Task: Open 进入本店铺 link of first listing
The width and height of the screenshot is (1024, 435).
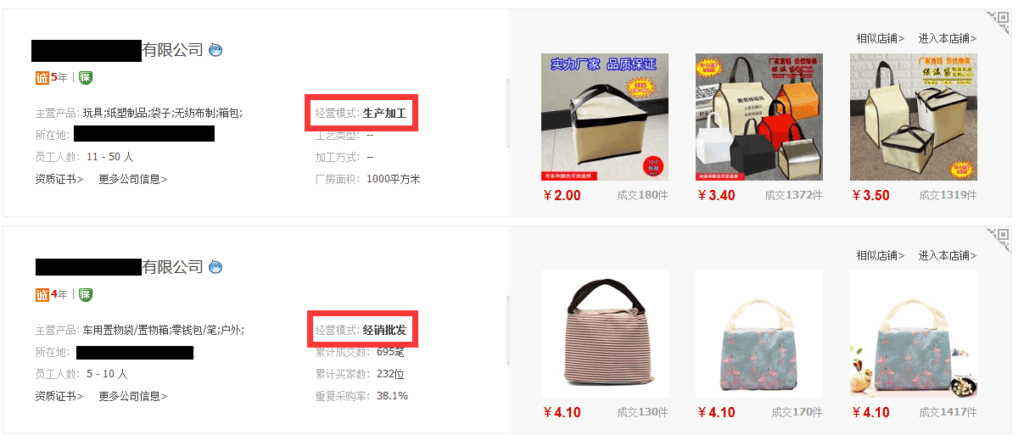Action: (948, 39)
